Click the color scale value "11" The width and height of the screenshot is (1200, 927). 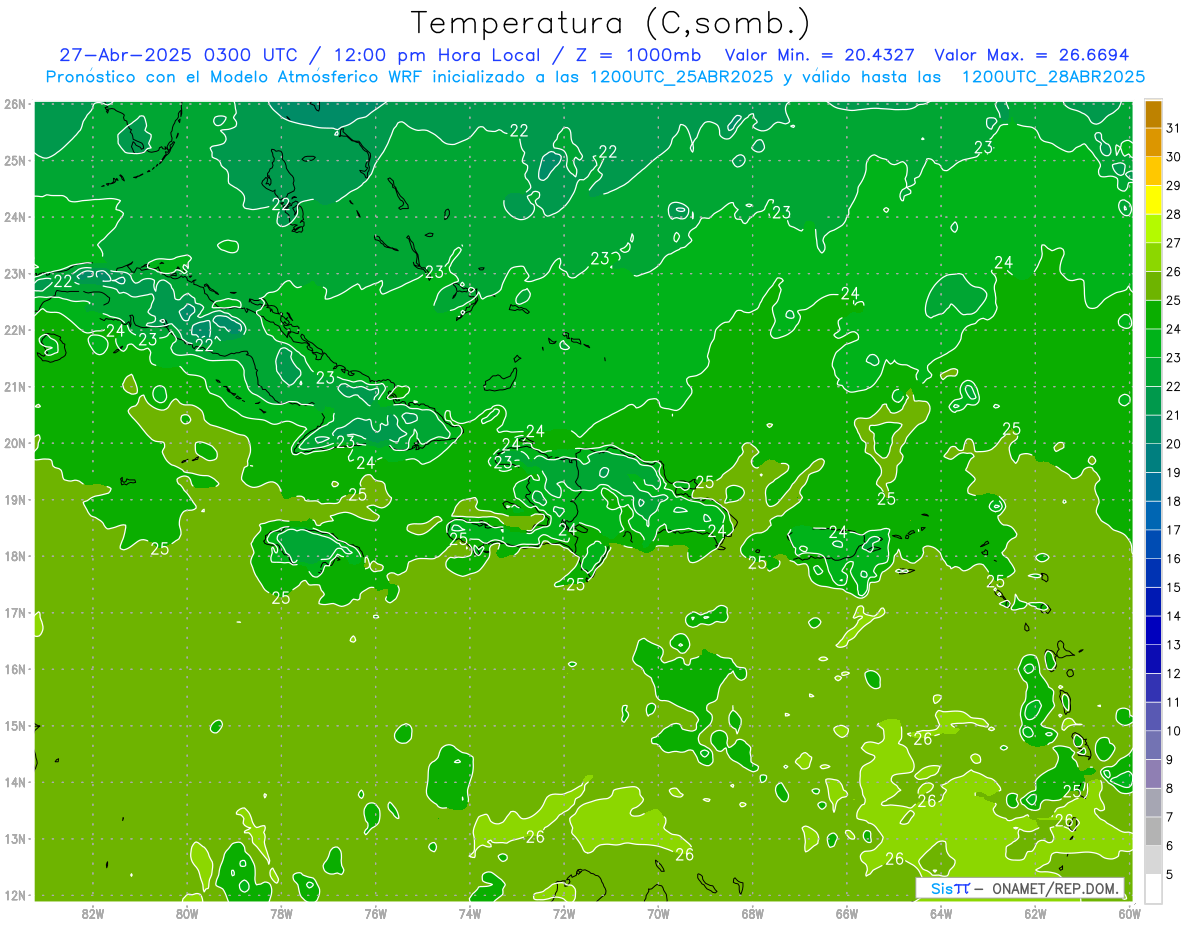click(x=1174, y=702)
